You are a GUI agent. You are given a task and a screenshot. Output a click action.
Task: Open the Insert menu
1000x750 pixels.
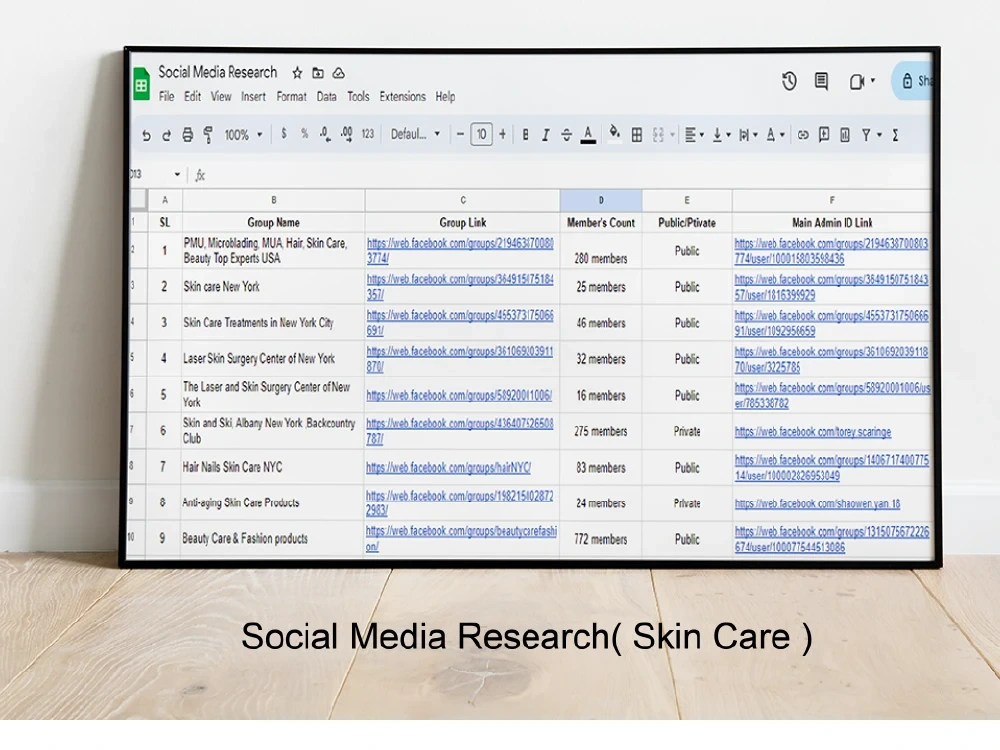(253, 96)
